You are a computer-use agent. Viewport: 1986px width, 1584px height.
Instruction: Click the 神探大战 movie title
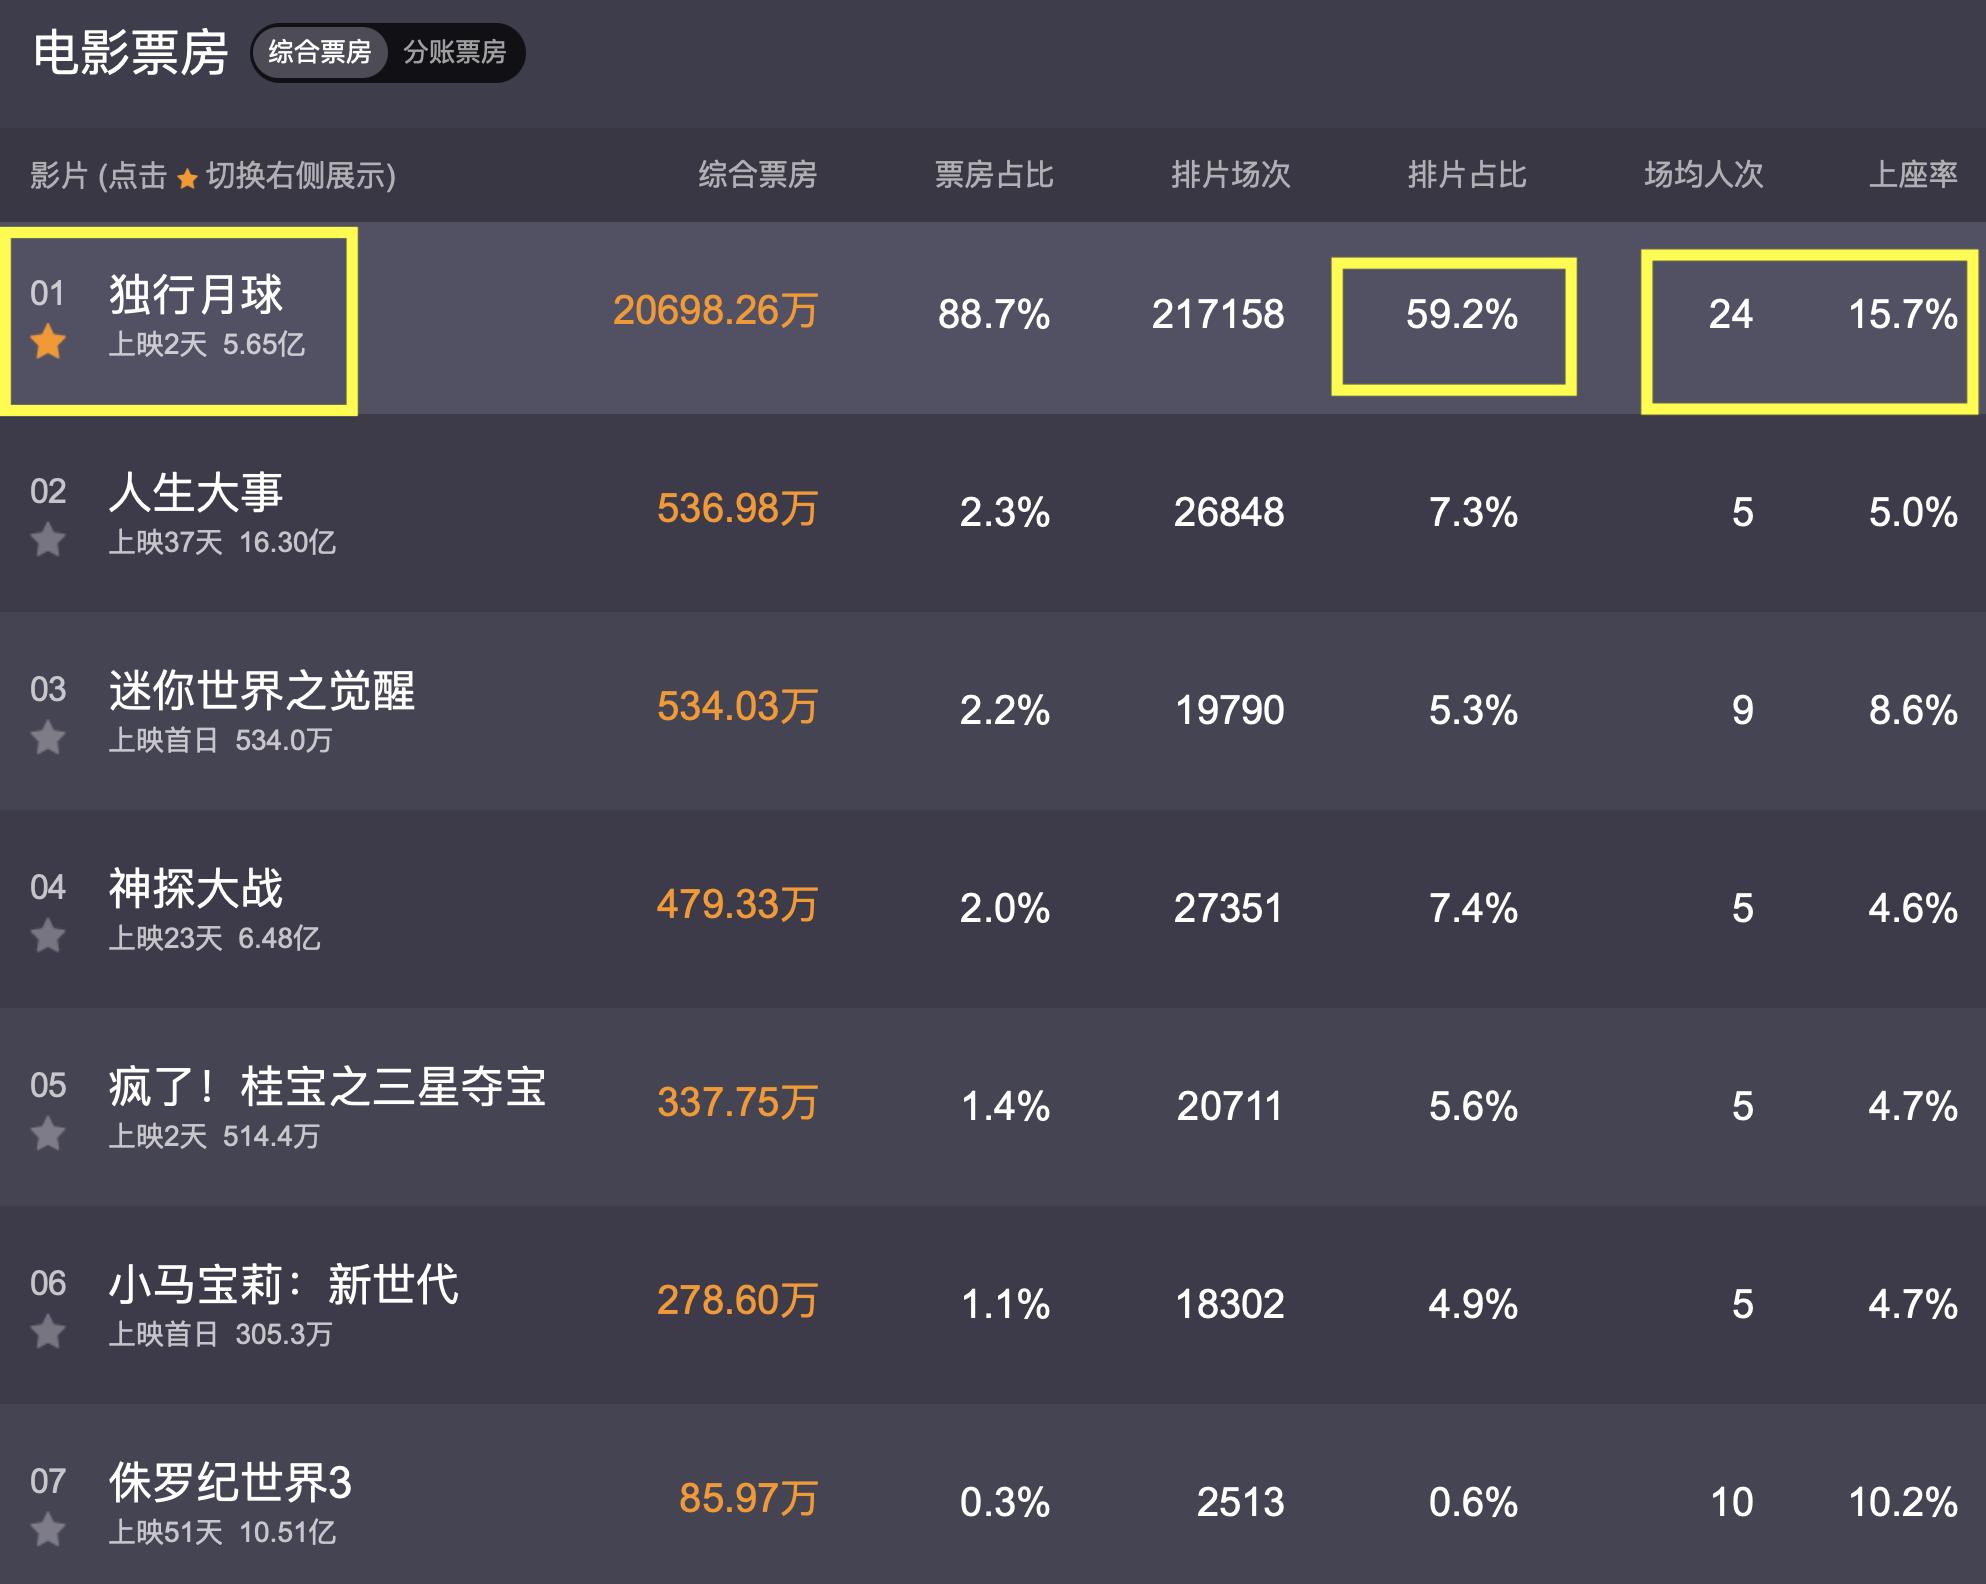[196, 888]
